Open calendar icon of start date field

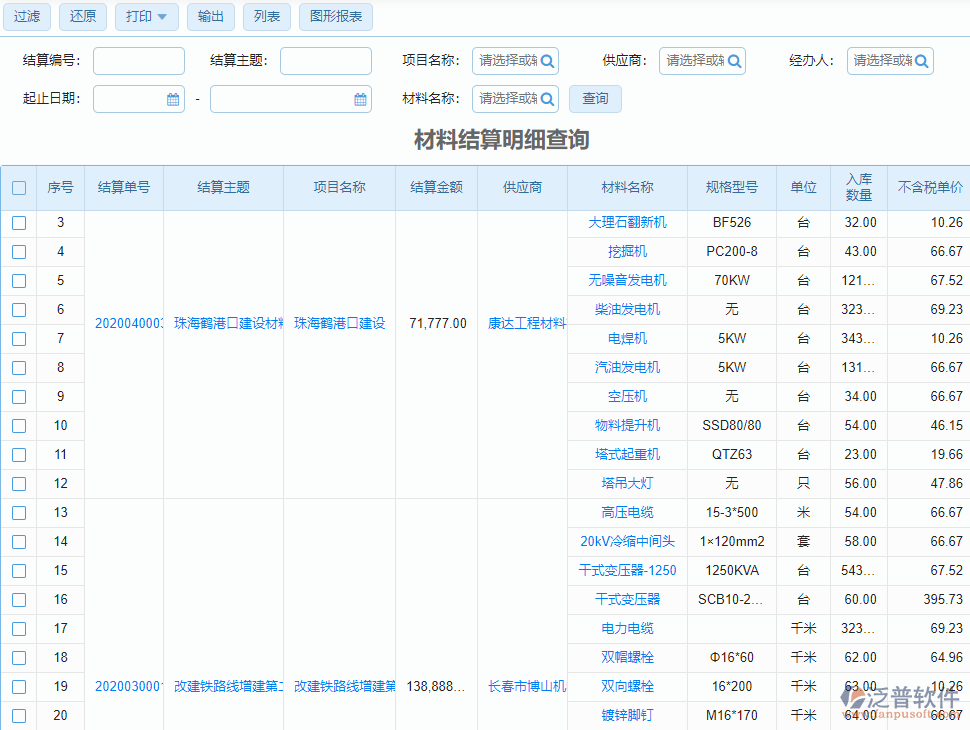click(x=173, y=100)
